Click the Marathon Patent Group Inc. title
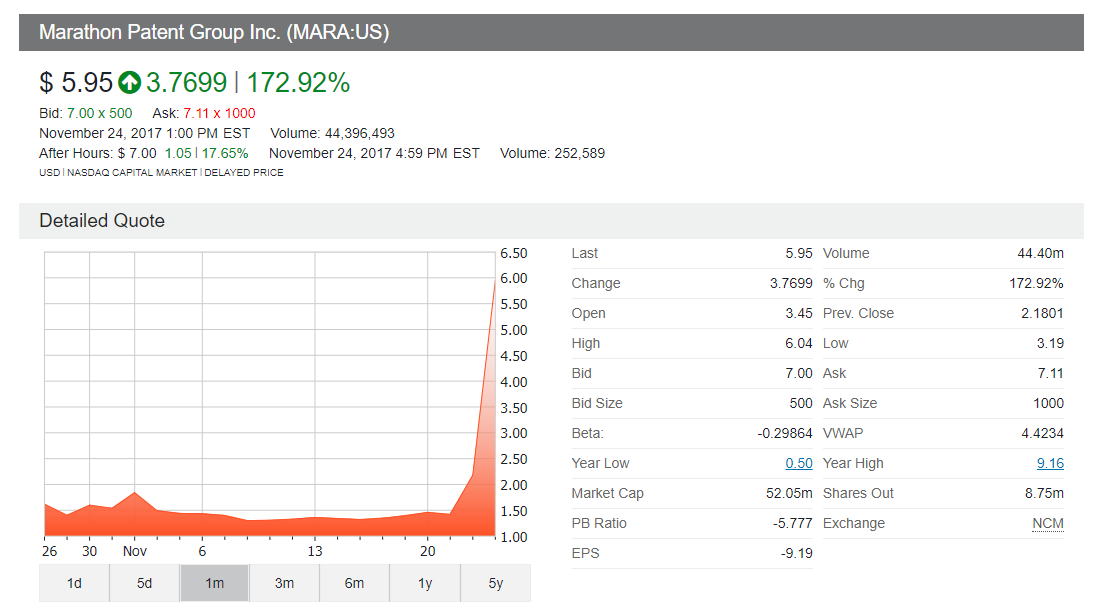1104x613 pixels. click(x=214, y=32)
